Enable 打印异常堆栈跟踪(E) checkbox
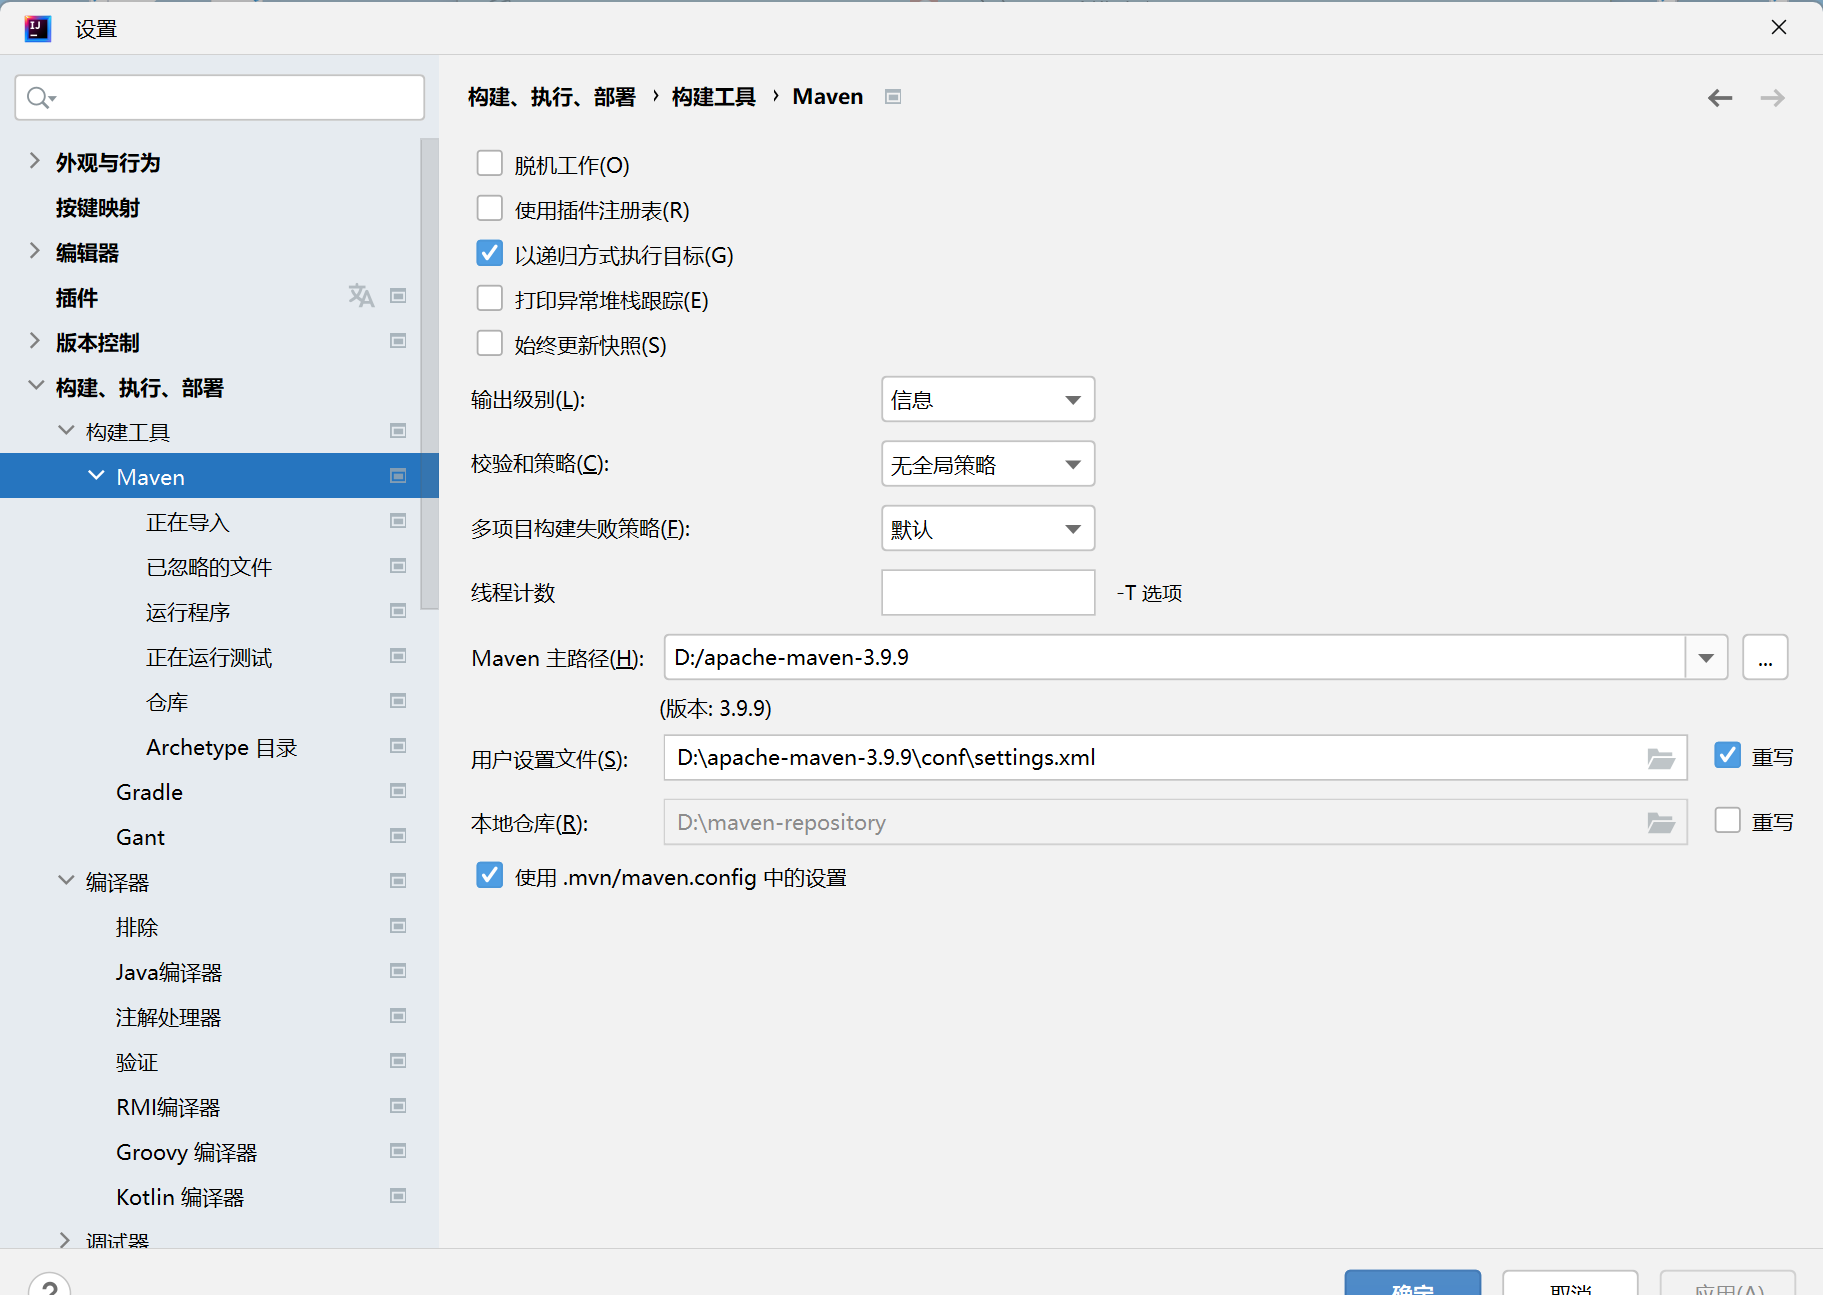1823x1295 pixels. click(490, 298)
